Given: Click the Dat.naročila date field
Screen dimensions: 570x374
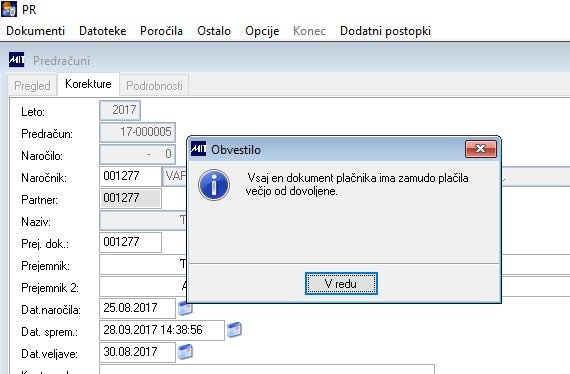Looking at the screenshot, I should 137,308.
